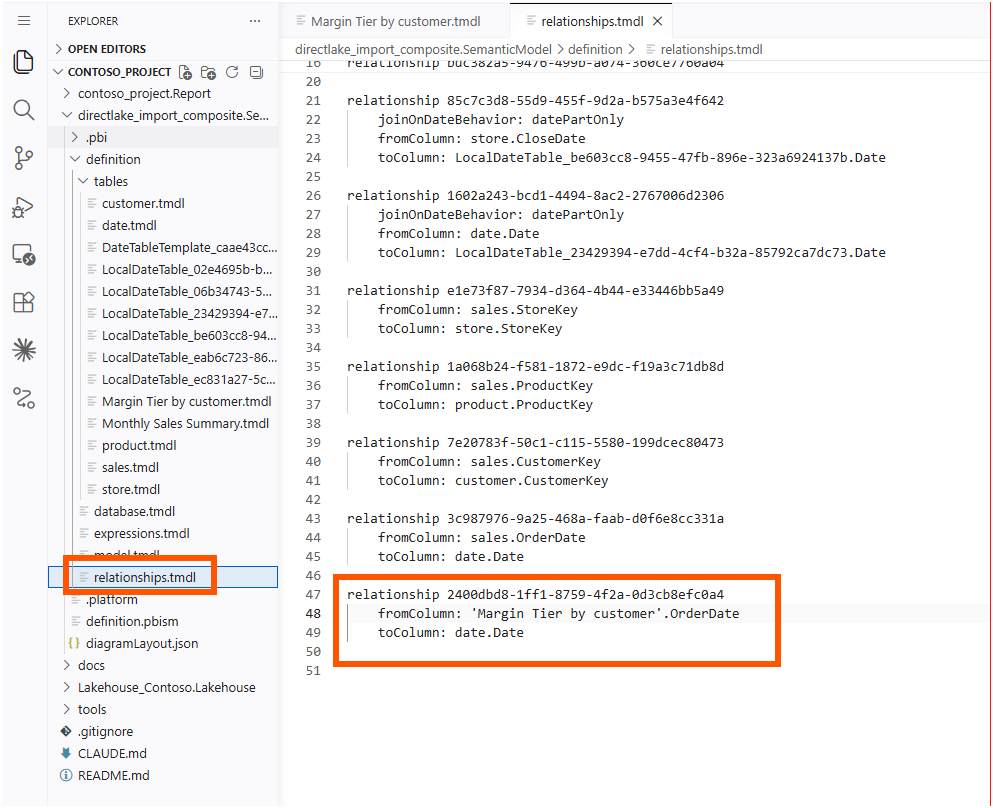Screen dimensions: 993x808
Task: Click line 41 toColumn customer.CustomerKey
Action: tap(493, 481)
